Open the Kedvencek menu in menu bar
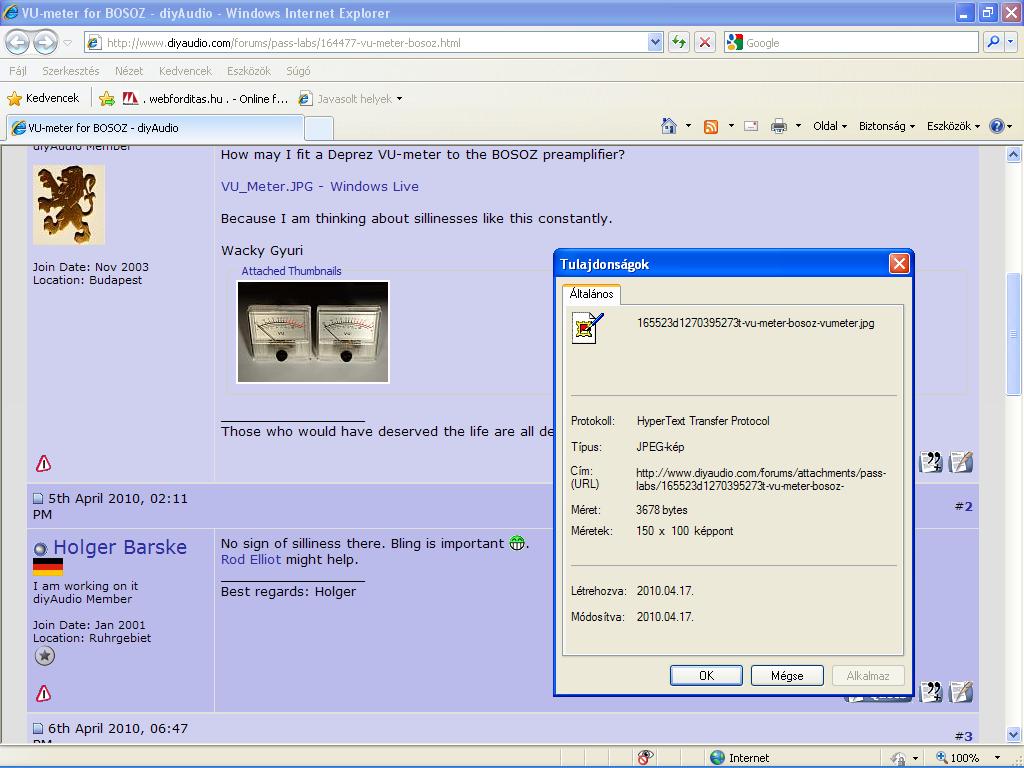Viewport: 1024px width, 768px height. (x=185, y=71)
